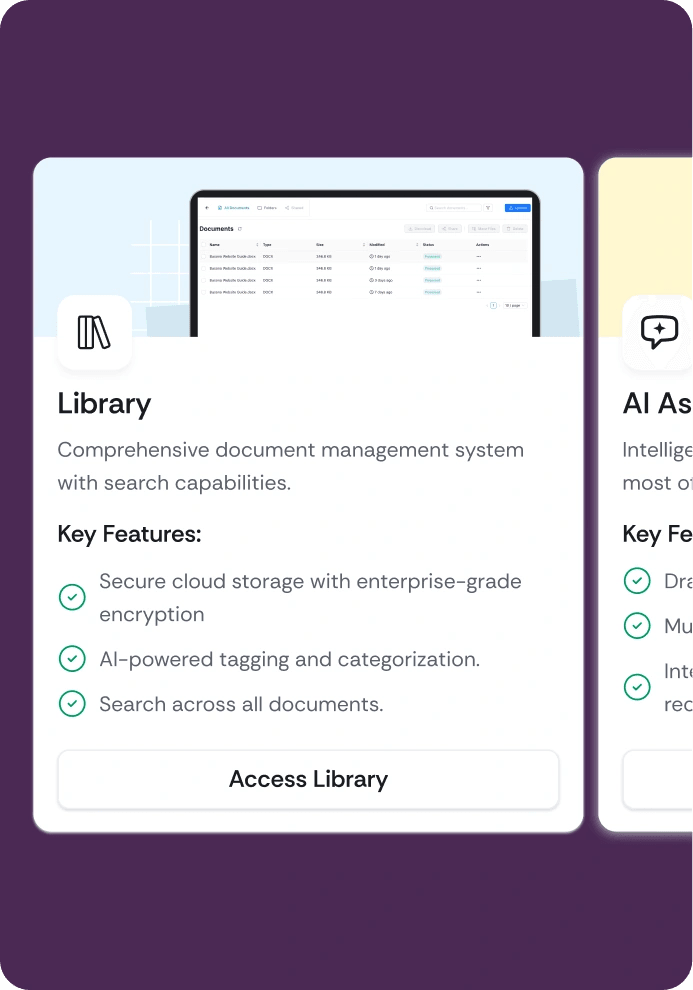
Task: Click the Library card "Key Features:" heading
Action: point(129,534)
